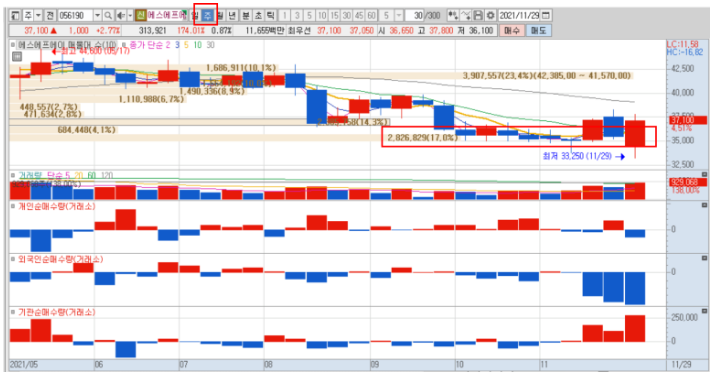This screenshot has width=713, height=376.
Task: Click the 1,686,911(10.1%) volume profile label
Action: pyautogui.click(x=241, y=68)
